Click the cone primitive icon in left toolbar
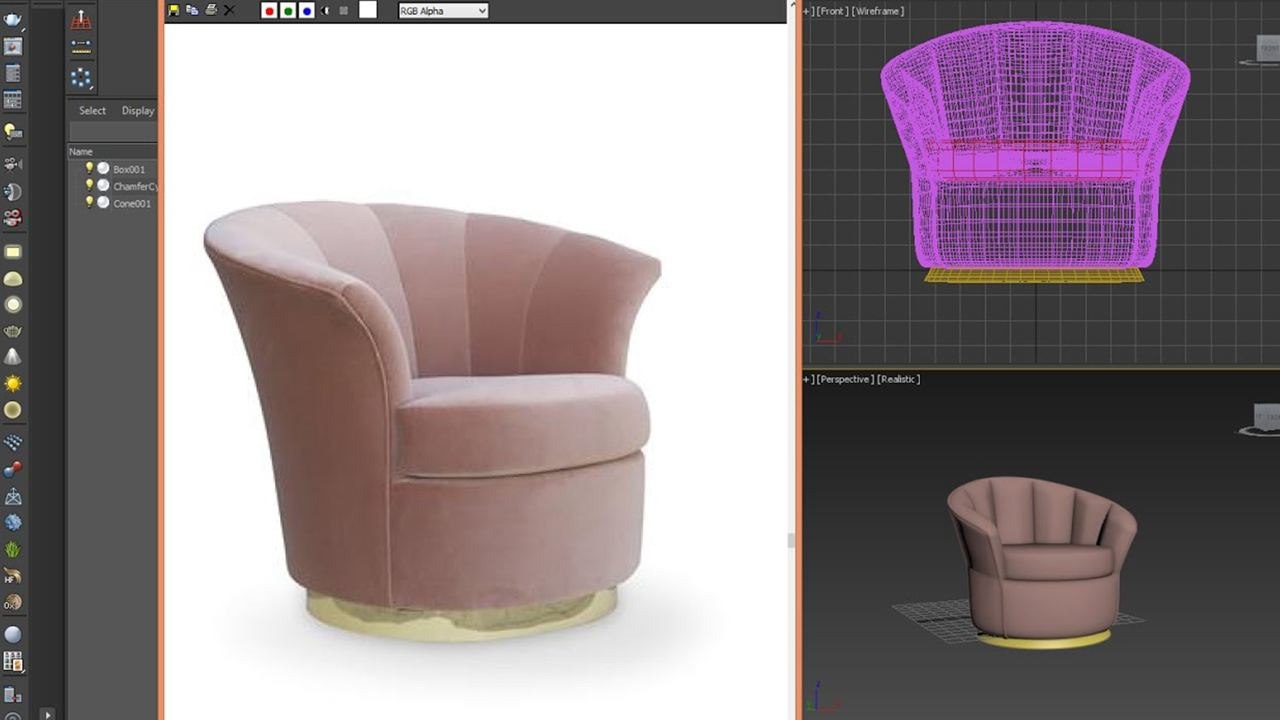Screen dimensions: 1280x720 (13, 357)
